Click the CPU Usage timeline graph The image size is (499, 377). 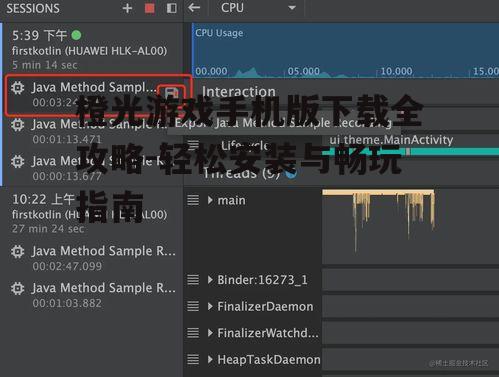pyautogui.click(x=346, y=50)
